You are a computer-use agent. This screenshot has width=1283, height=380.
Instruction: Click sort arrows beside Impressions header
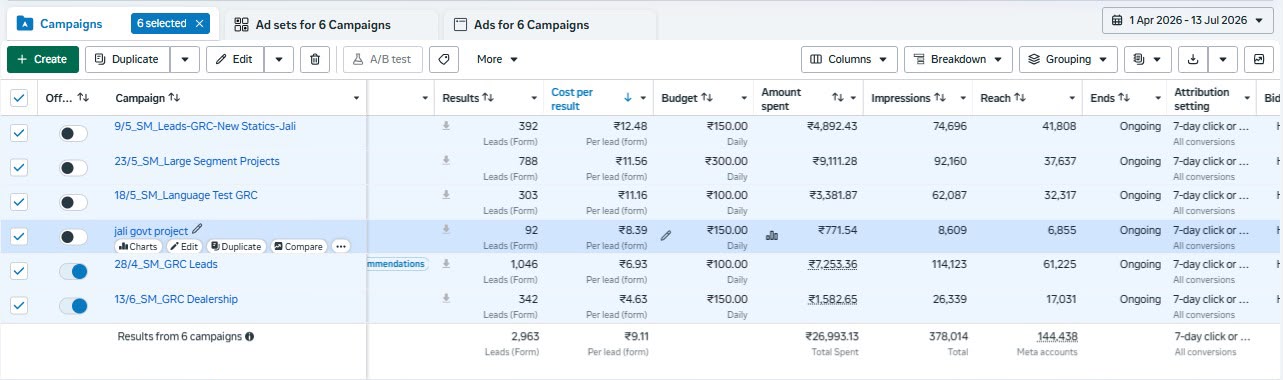point(940,98)
